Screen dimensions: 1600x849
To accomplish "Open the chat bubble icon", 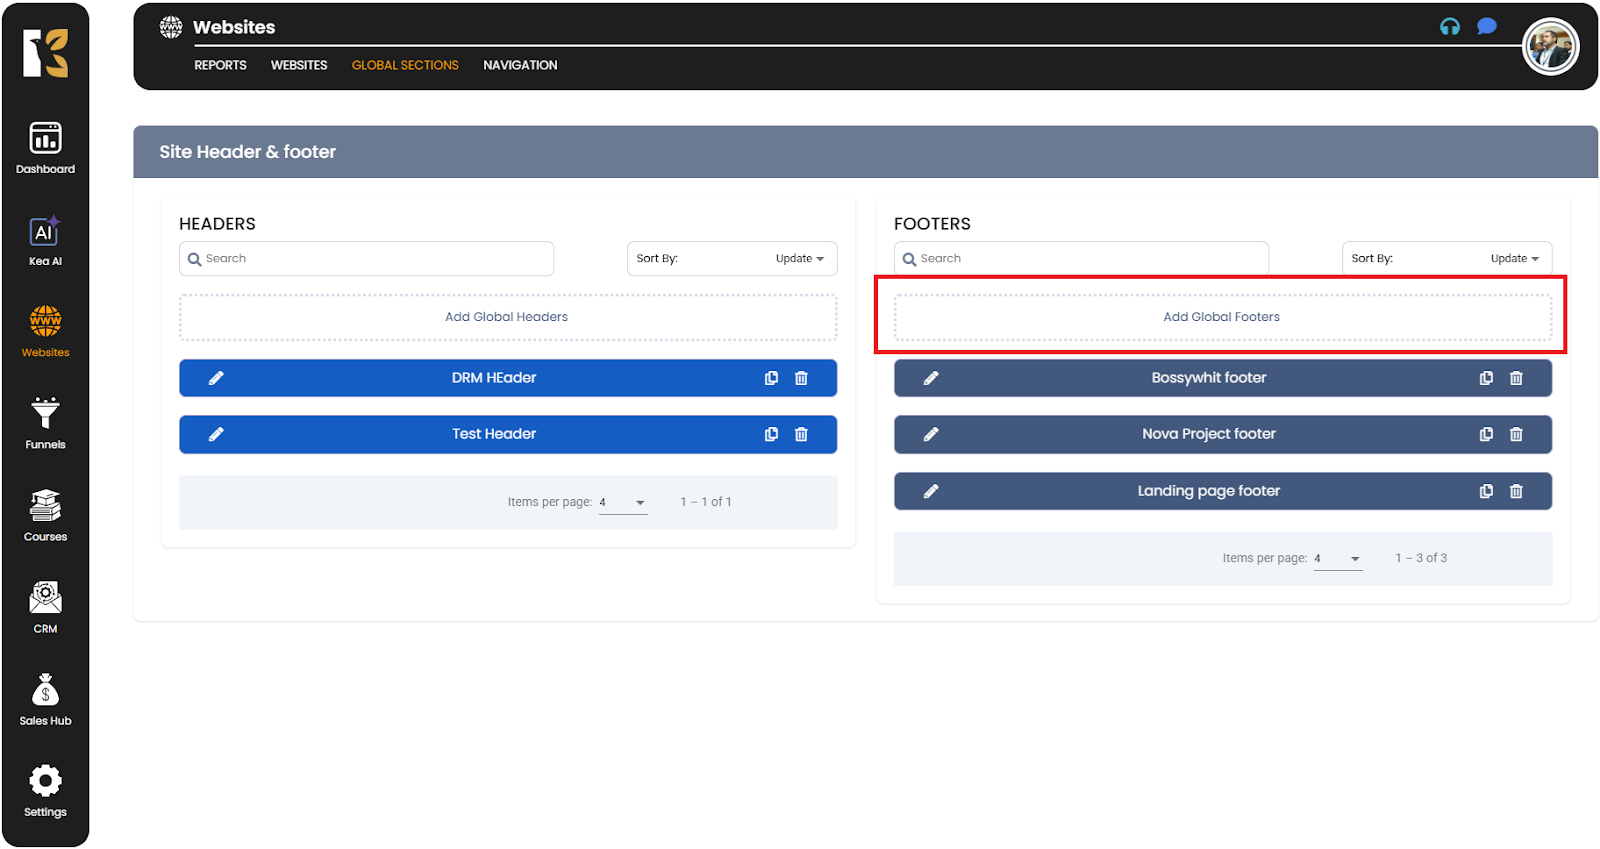I will 1486,27.
